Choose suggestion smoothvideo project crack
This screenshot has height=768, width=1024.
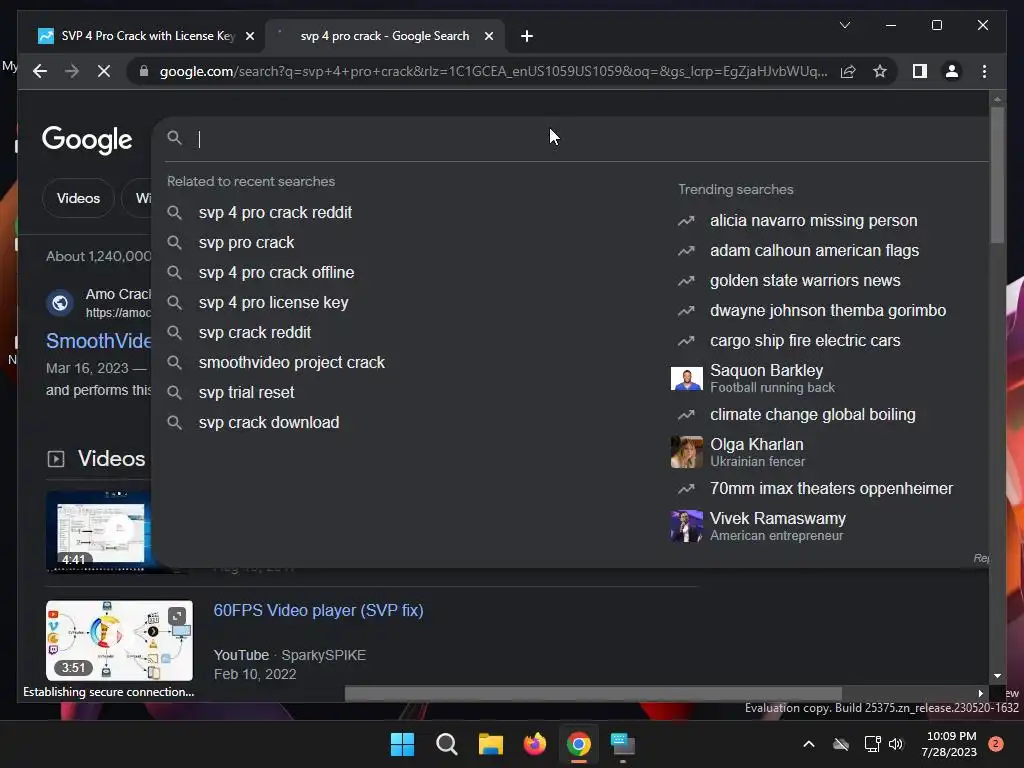(291, 362)
